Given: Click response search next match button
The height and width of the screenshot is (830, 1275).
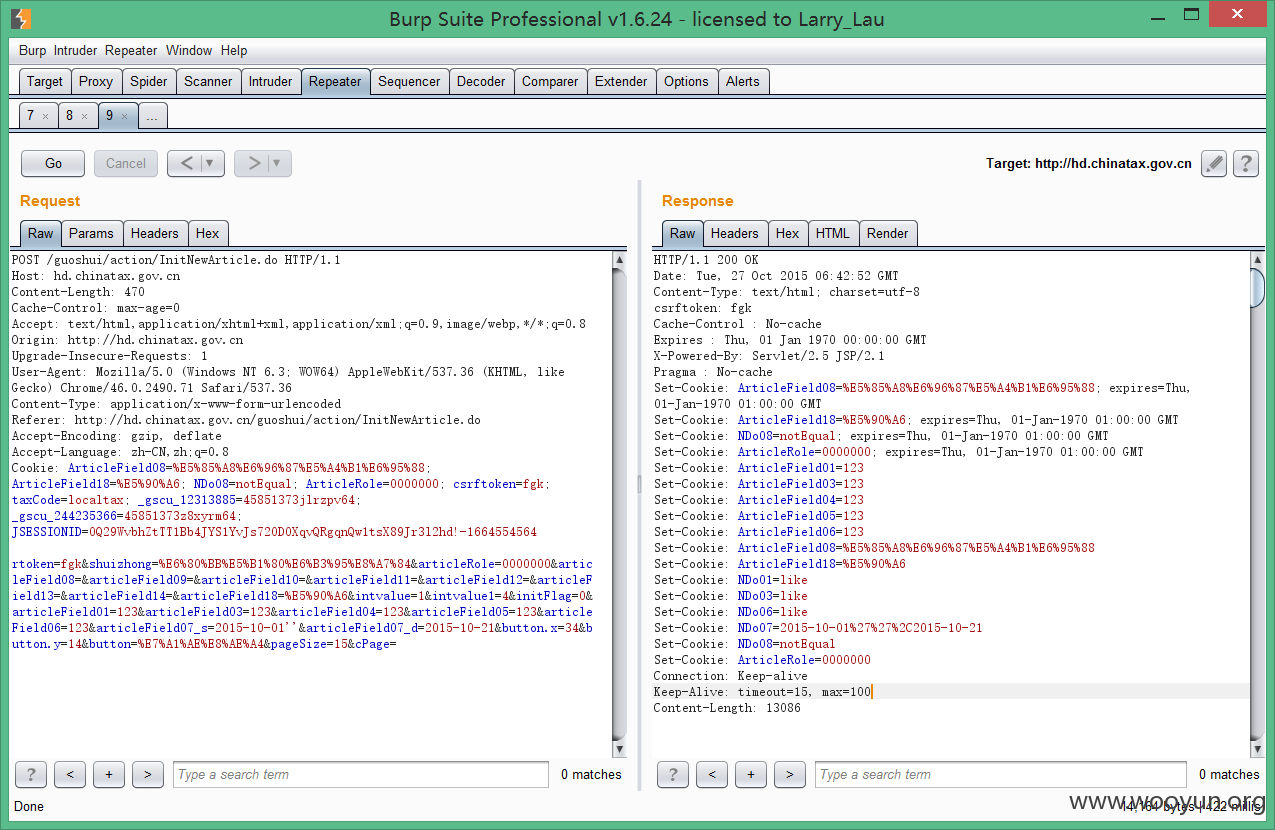Looking at the screenshot, I should [790, 774].
